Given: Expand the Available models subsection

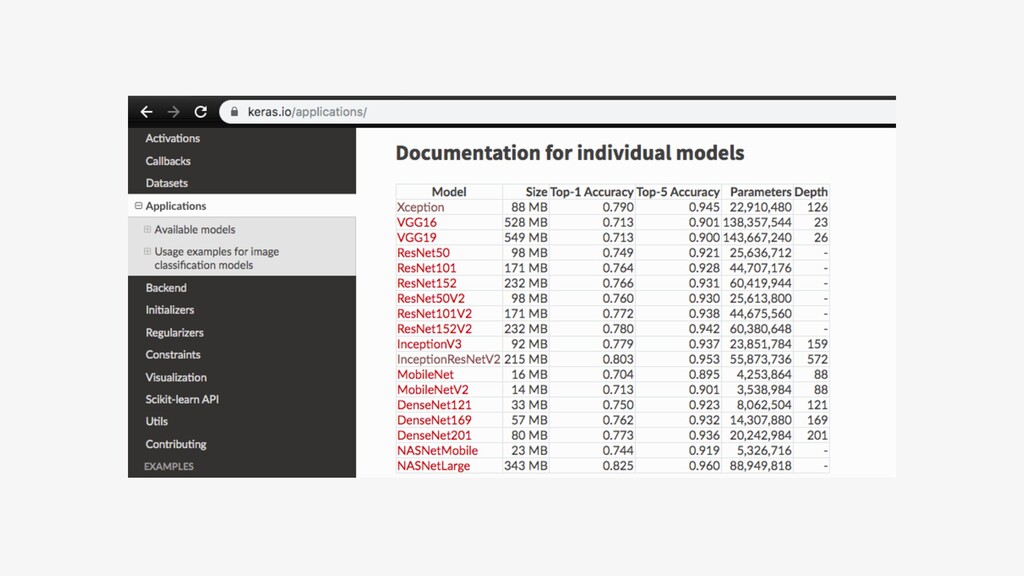Looking at the screenshot, I should click(x=148, y=229).
